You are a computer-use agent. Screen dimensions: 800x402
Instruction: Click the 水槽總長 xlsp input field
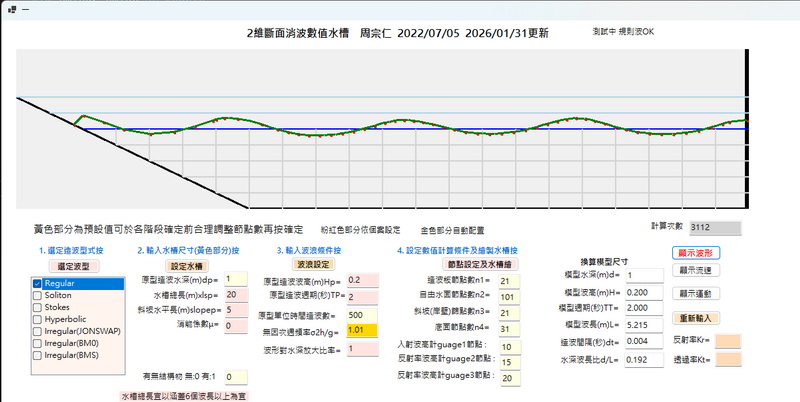(236, 295)
